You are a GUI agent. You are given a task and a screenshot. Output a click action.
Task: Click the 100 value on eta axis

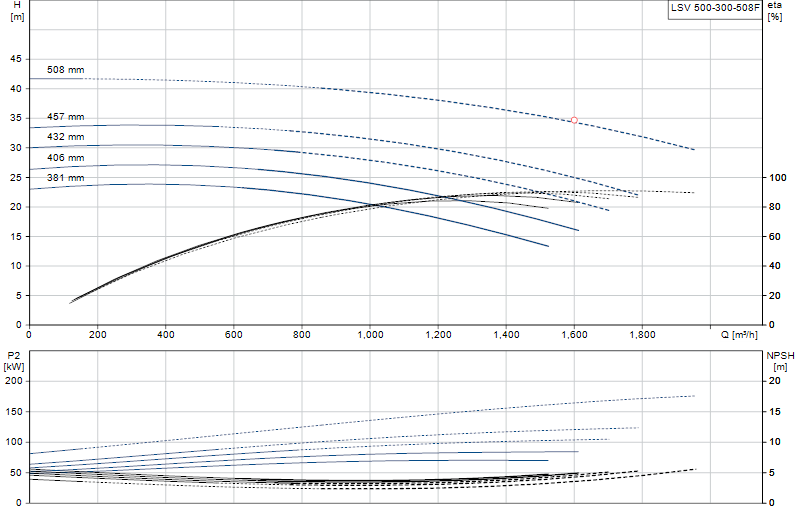click(778, 178)
